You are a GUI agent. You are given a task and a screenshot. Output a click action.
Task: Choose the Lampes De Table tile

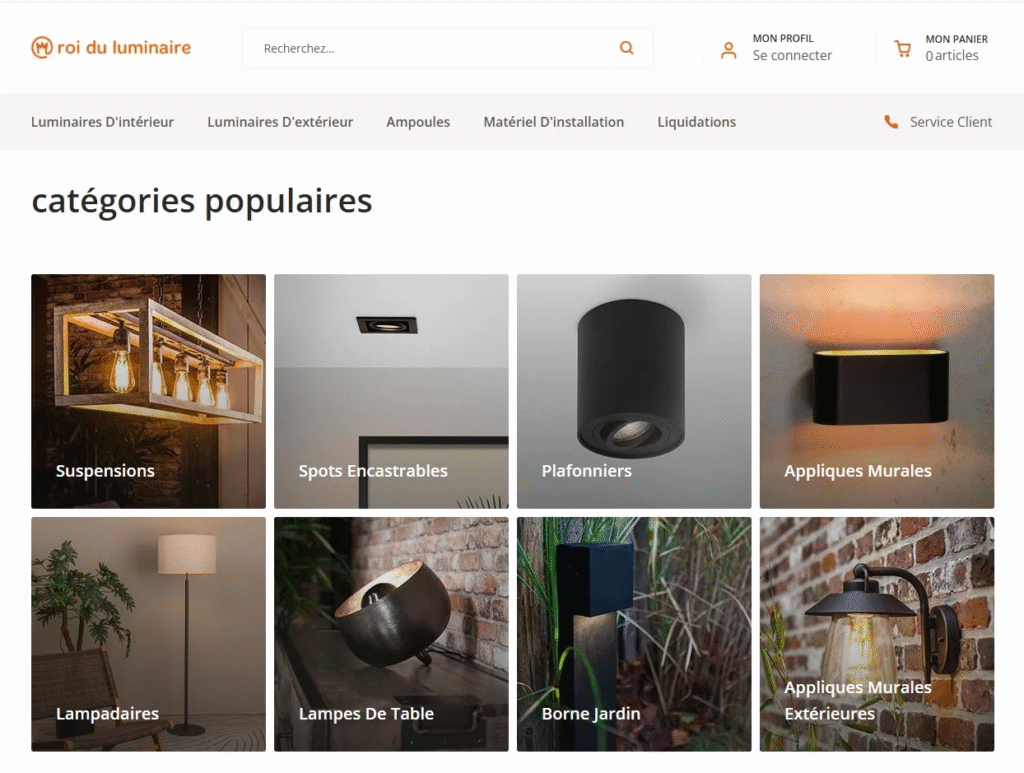(x=391, y=634)
